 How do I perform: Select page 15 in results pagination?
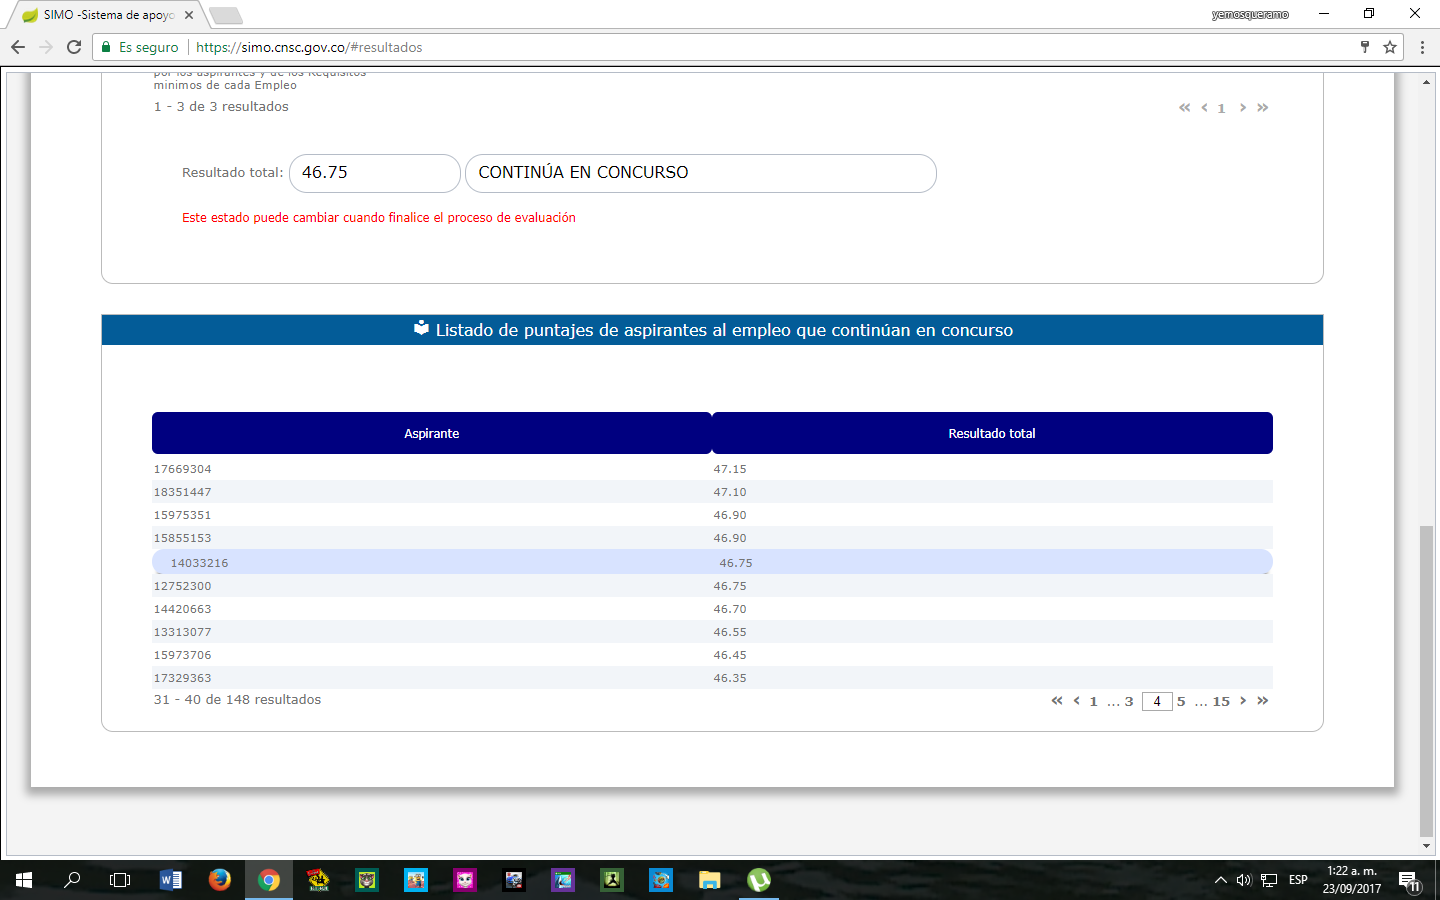[x=1221, y=702]
